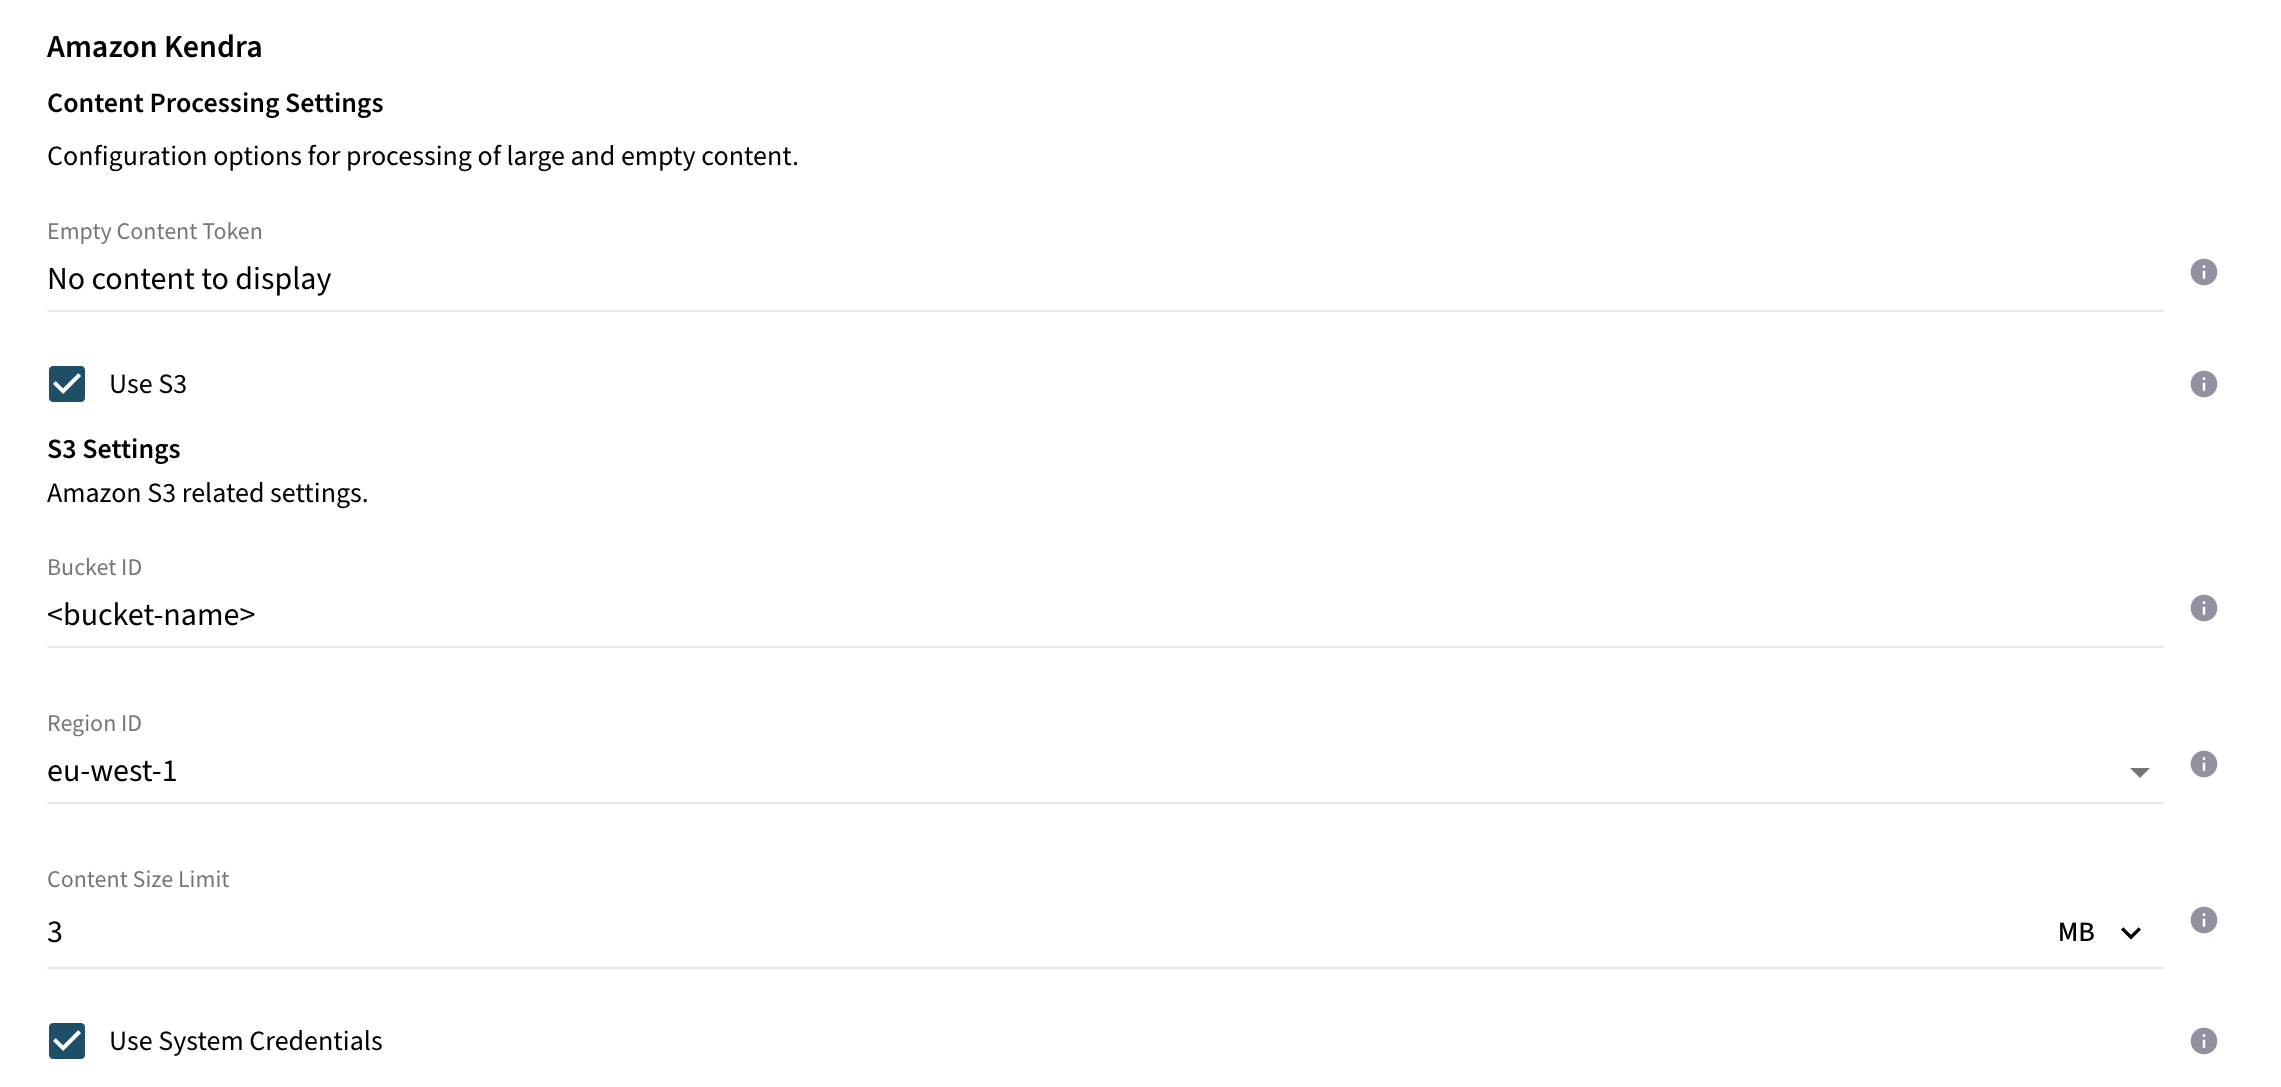The image size is (2281, 1087).
Task: Click the Amazon Kendra heading
Action: (154, 46)
